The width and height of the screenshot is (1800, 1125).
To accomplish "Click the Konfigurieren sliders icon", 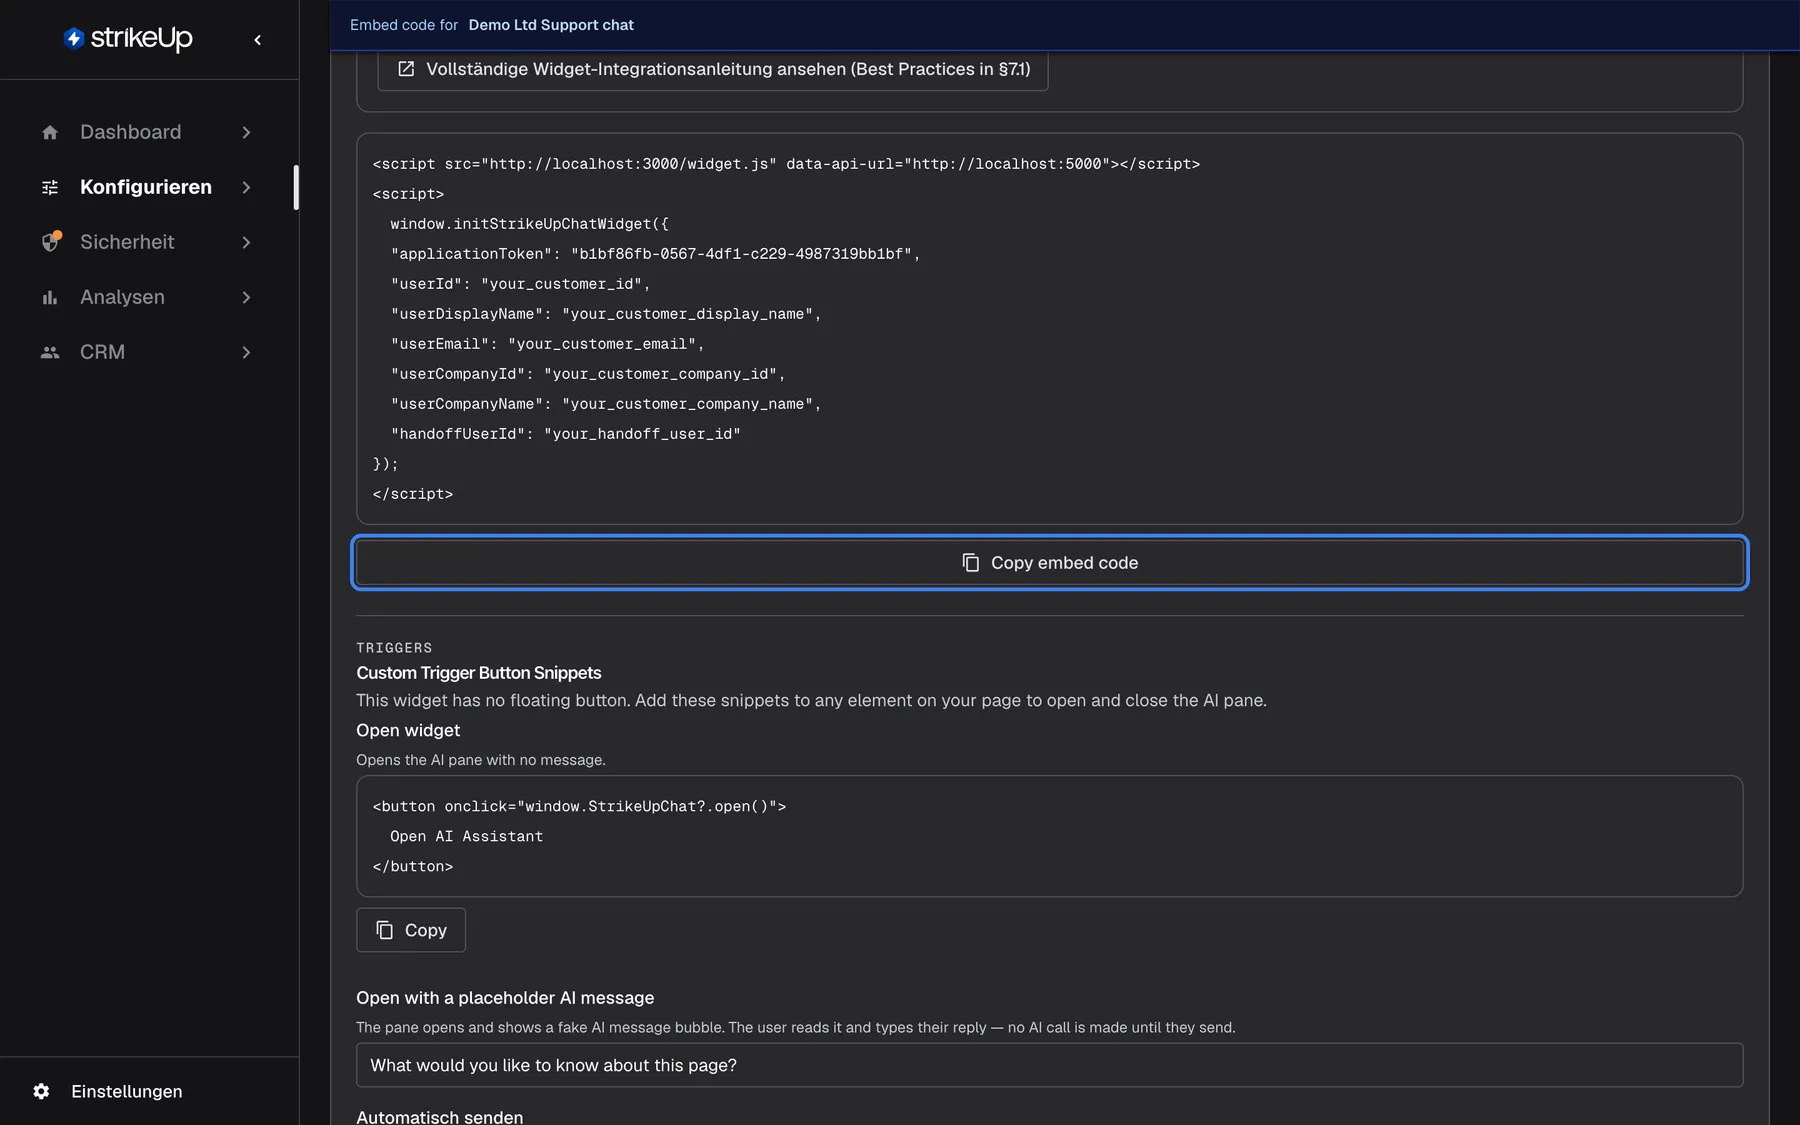I will tap(50, 187).
